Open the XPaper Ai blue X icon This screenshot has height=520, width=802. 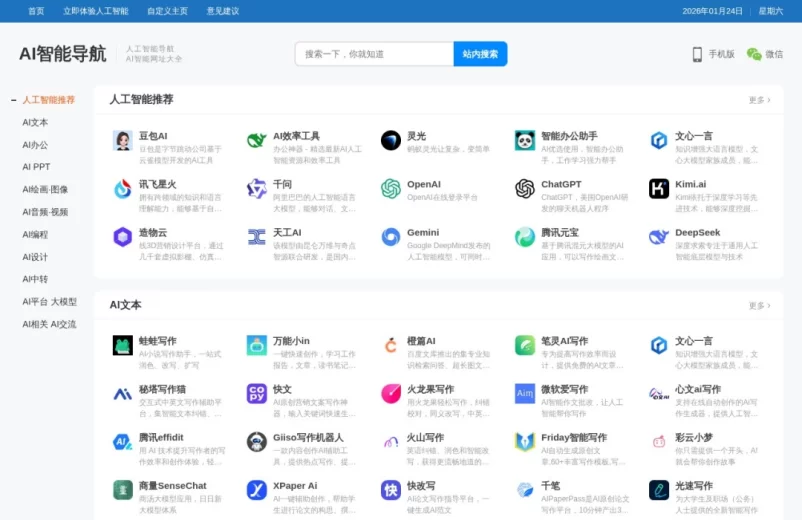(257, 490)
